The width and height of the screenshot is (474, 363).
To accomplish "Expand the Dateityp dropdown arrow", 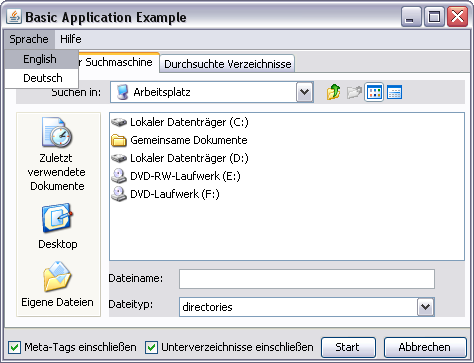I will pyautogui.click(x=426, y=307).
